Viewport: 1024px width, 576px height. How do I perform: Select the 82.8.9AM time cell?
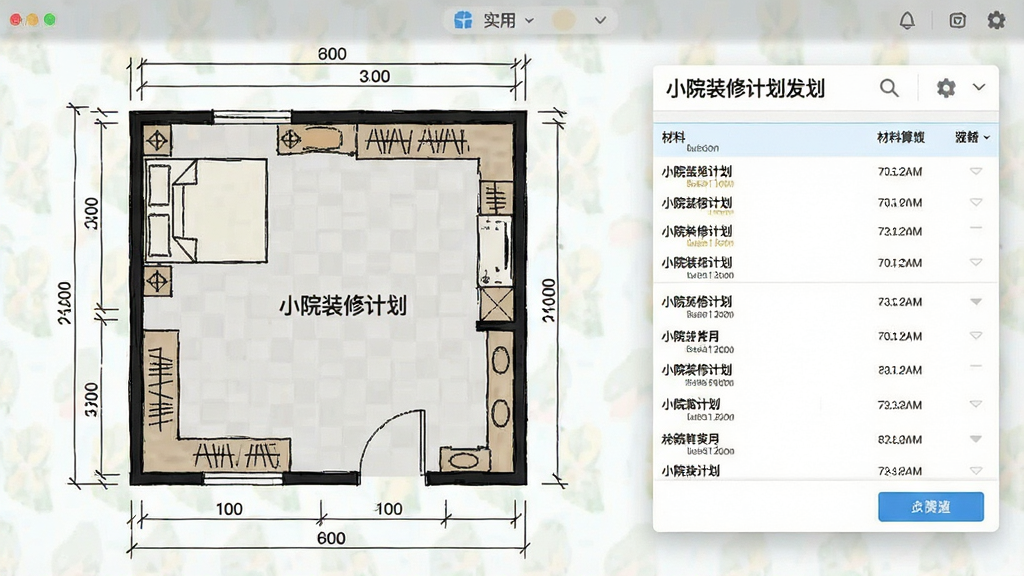pos(900,440)
